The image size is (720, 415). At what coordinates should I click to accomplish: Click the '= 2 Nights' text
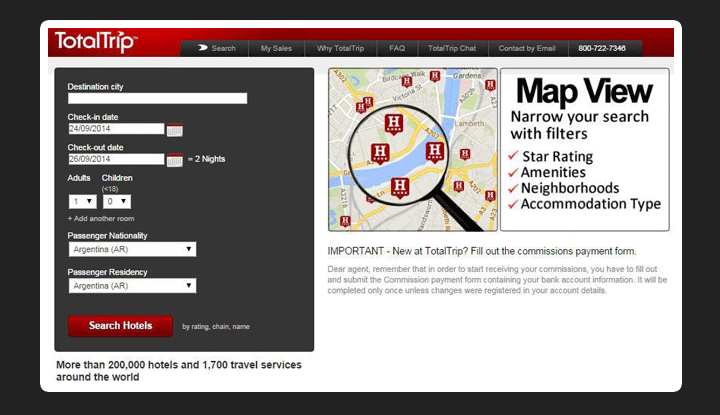[207, 159]
